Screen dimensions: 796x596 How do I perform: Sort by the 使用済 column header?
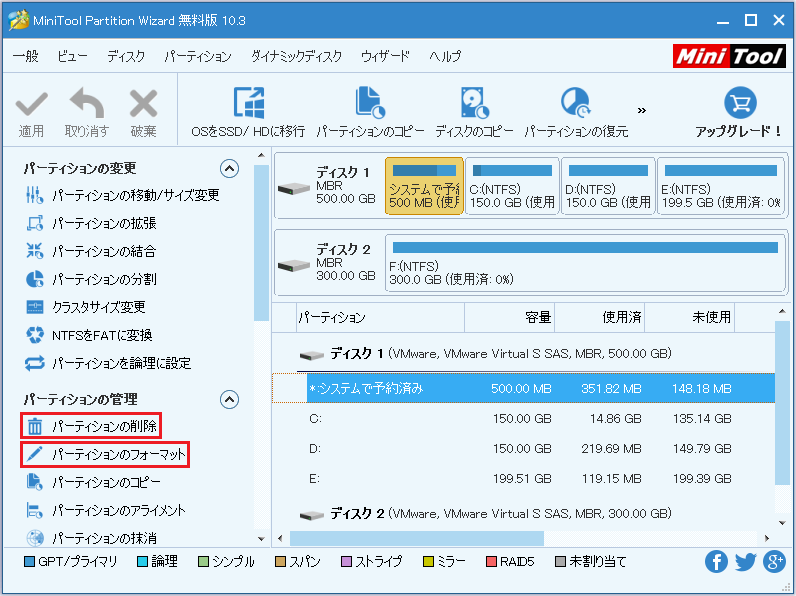[x=600, y=318]
